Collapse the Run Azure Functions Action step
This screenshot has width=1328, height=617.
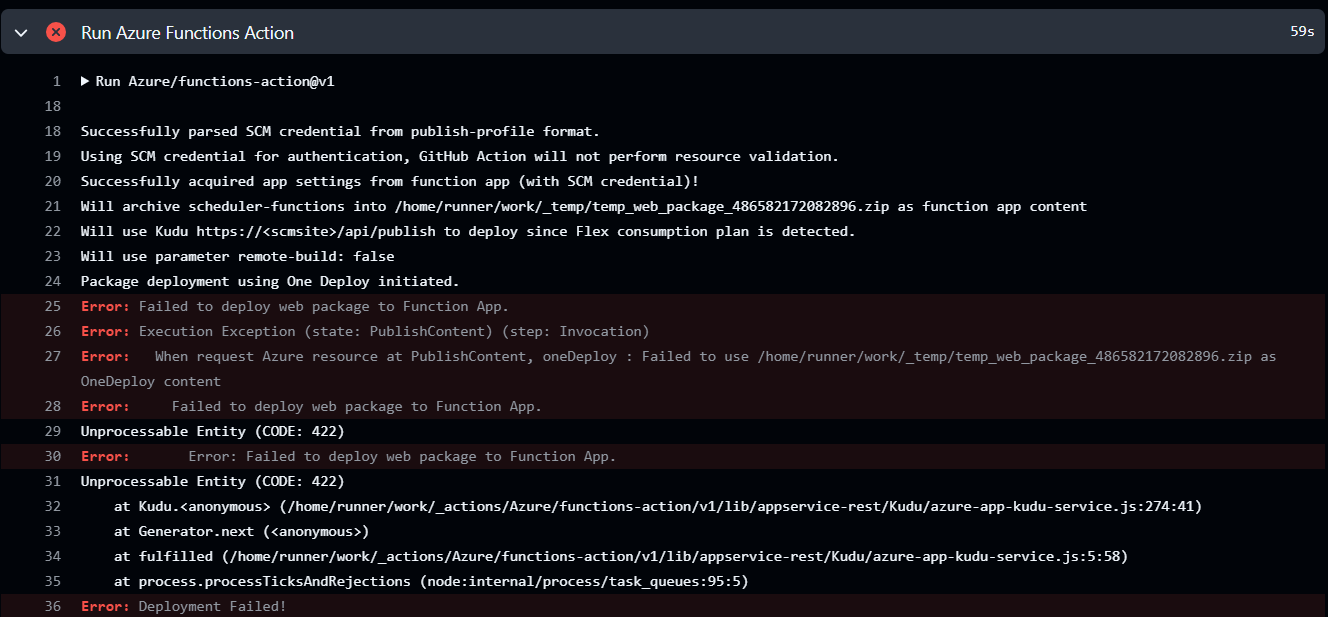(20, 31)
